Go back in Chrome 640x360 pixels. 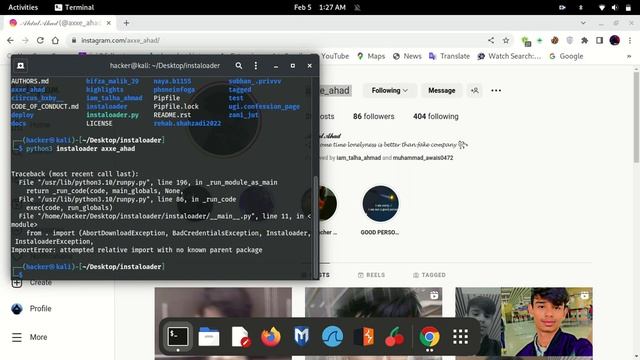[x=10, y=40]
